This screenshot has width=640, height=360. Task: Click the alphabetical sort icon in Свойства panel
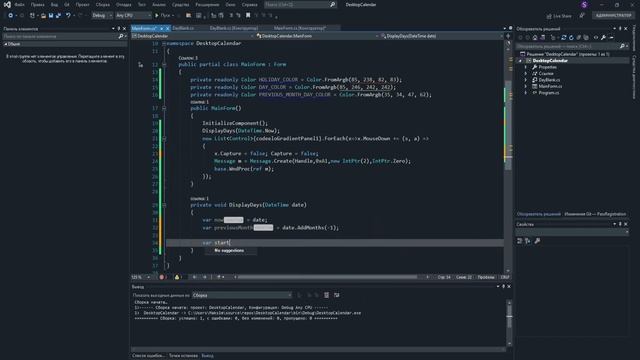[x=528, y=241]
